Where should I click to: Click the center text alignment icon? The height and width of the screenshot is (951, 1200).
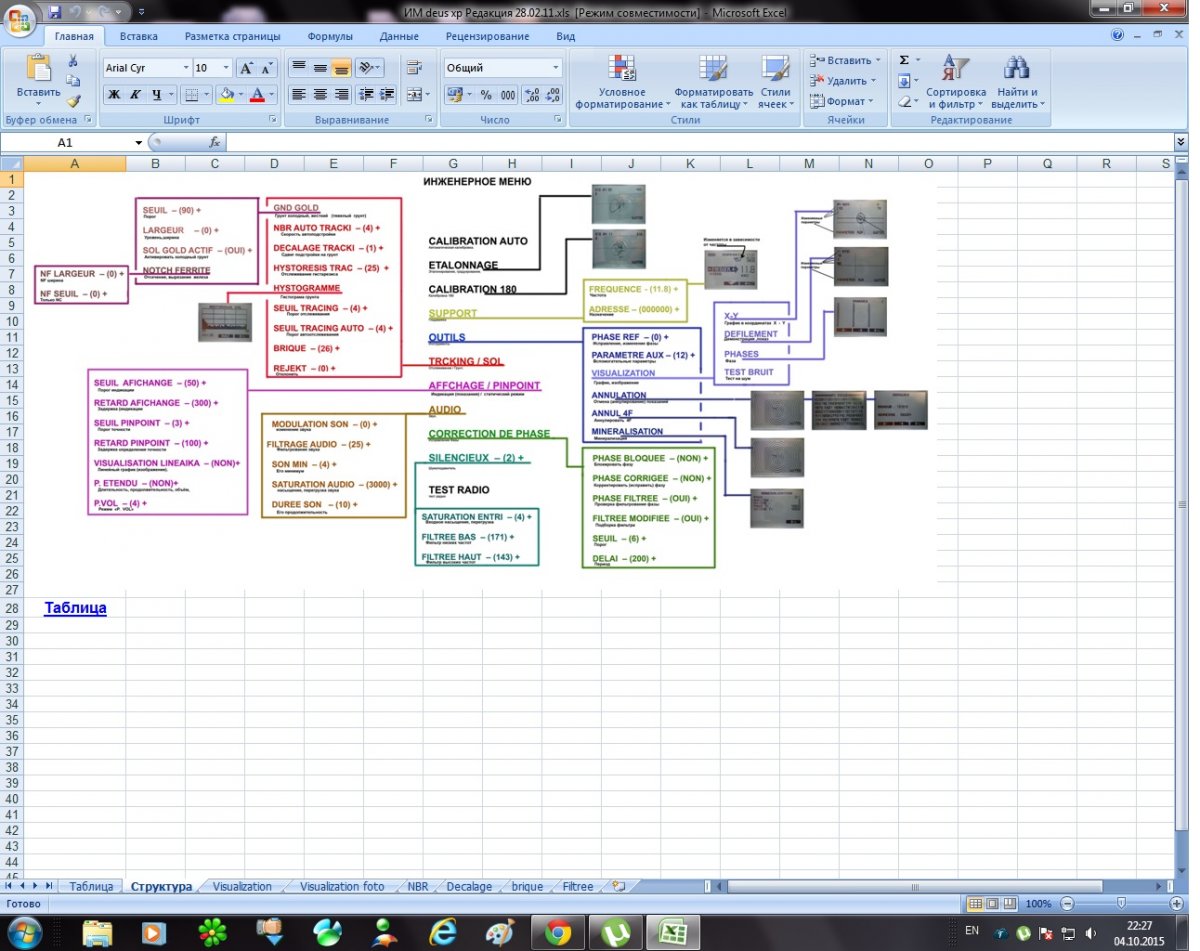click(320, 95)
